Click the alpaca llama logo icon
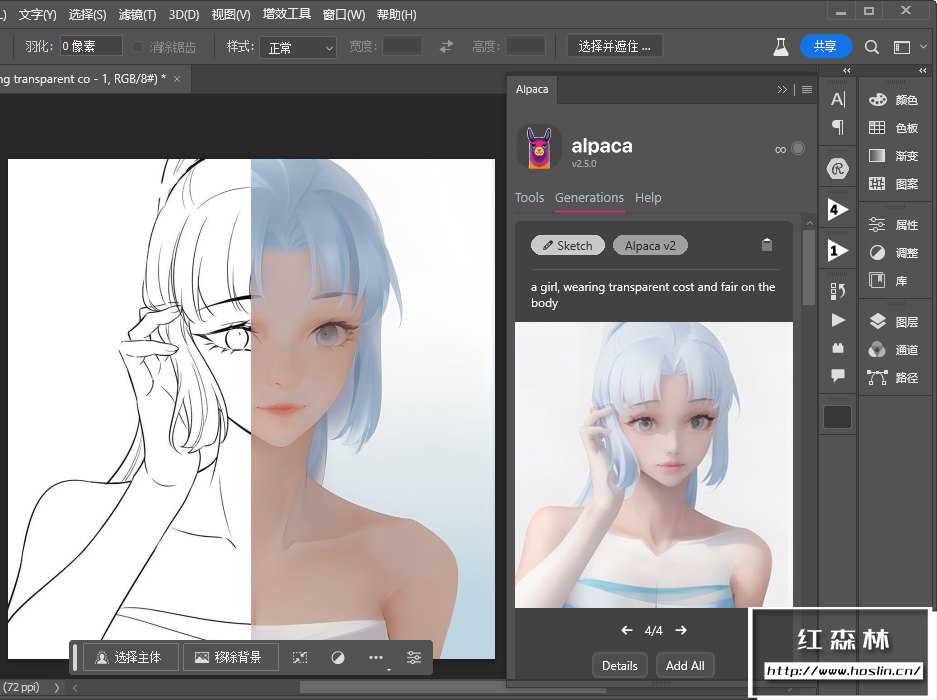This screenshot has width=937, height=700. tap(539, 147)
